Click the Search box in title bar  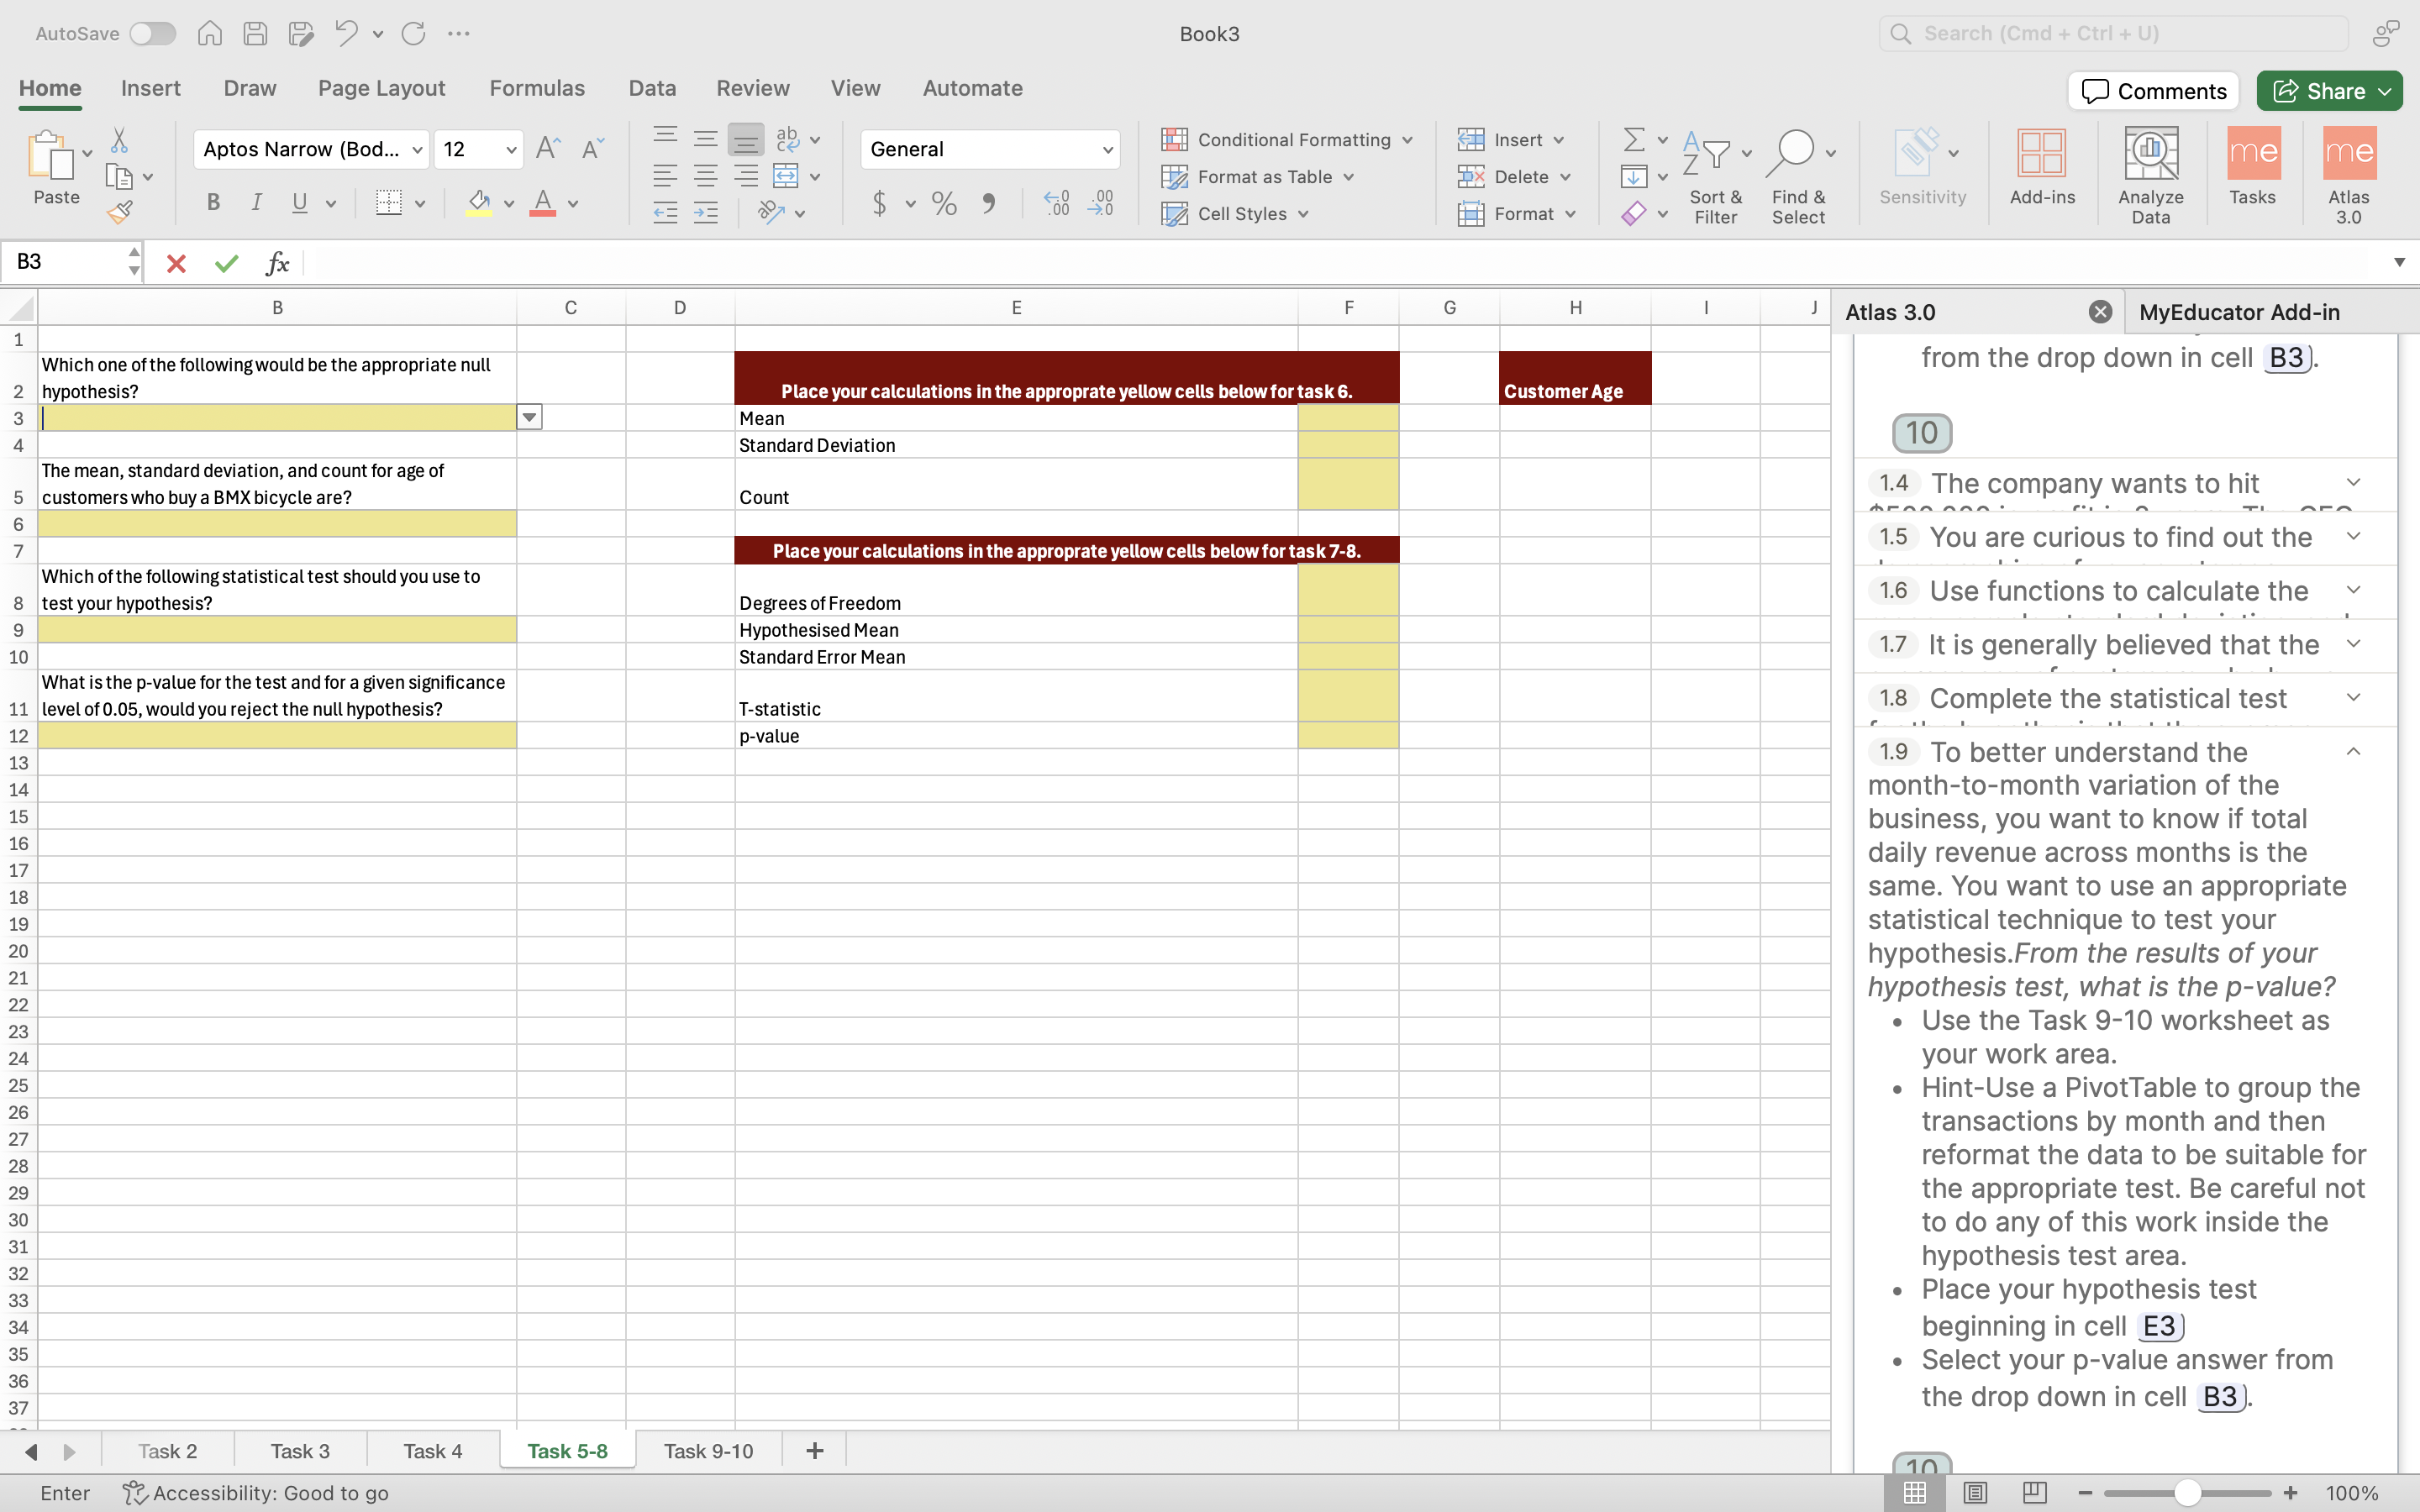pos(2112,34)
